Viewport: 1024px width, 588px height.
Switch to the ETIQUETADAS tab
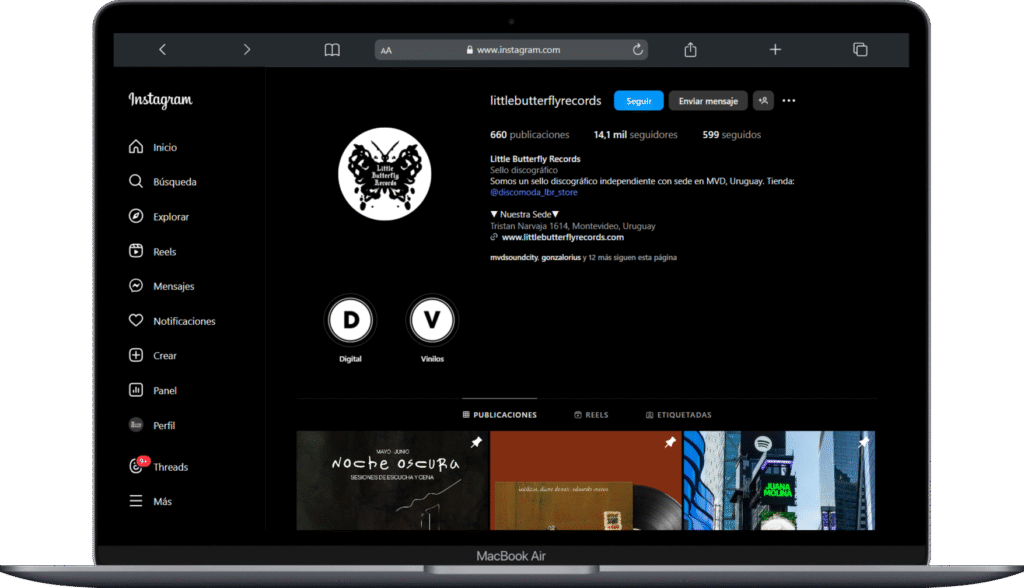[679, 415]
